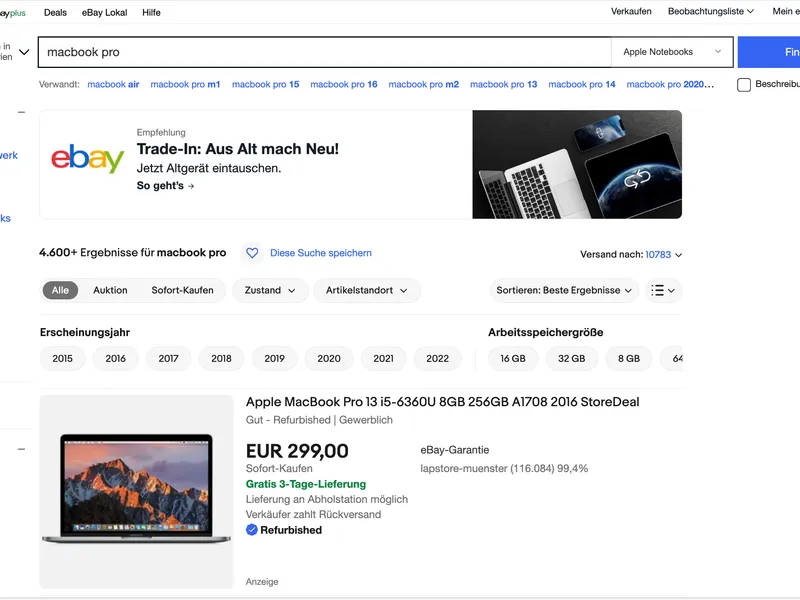The width and height of the screenshot is (800, 600).
Task: Click the heart icon to save search
Action: tap(252, 253)
